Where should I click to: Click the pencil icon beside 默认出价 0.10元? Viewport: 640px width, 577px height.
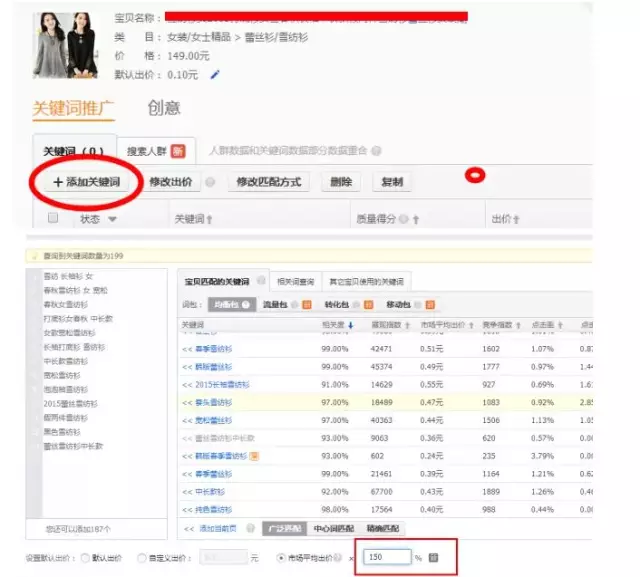tap(215, 75)
